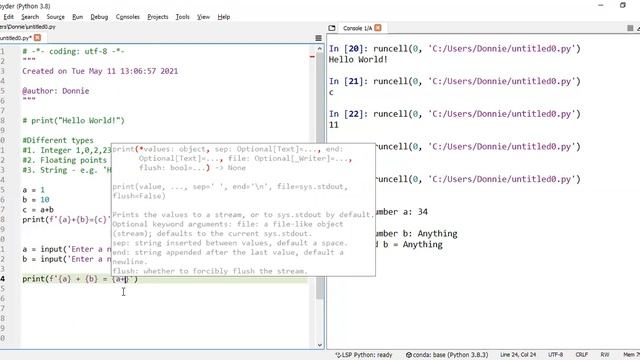
Task: Click the '# print("Hello World!")' comment line
Action: pyautogui.click(x=73, y=120)
